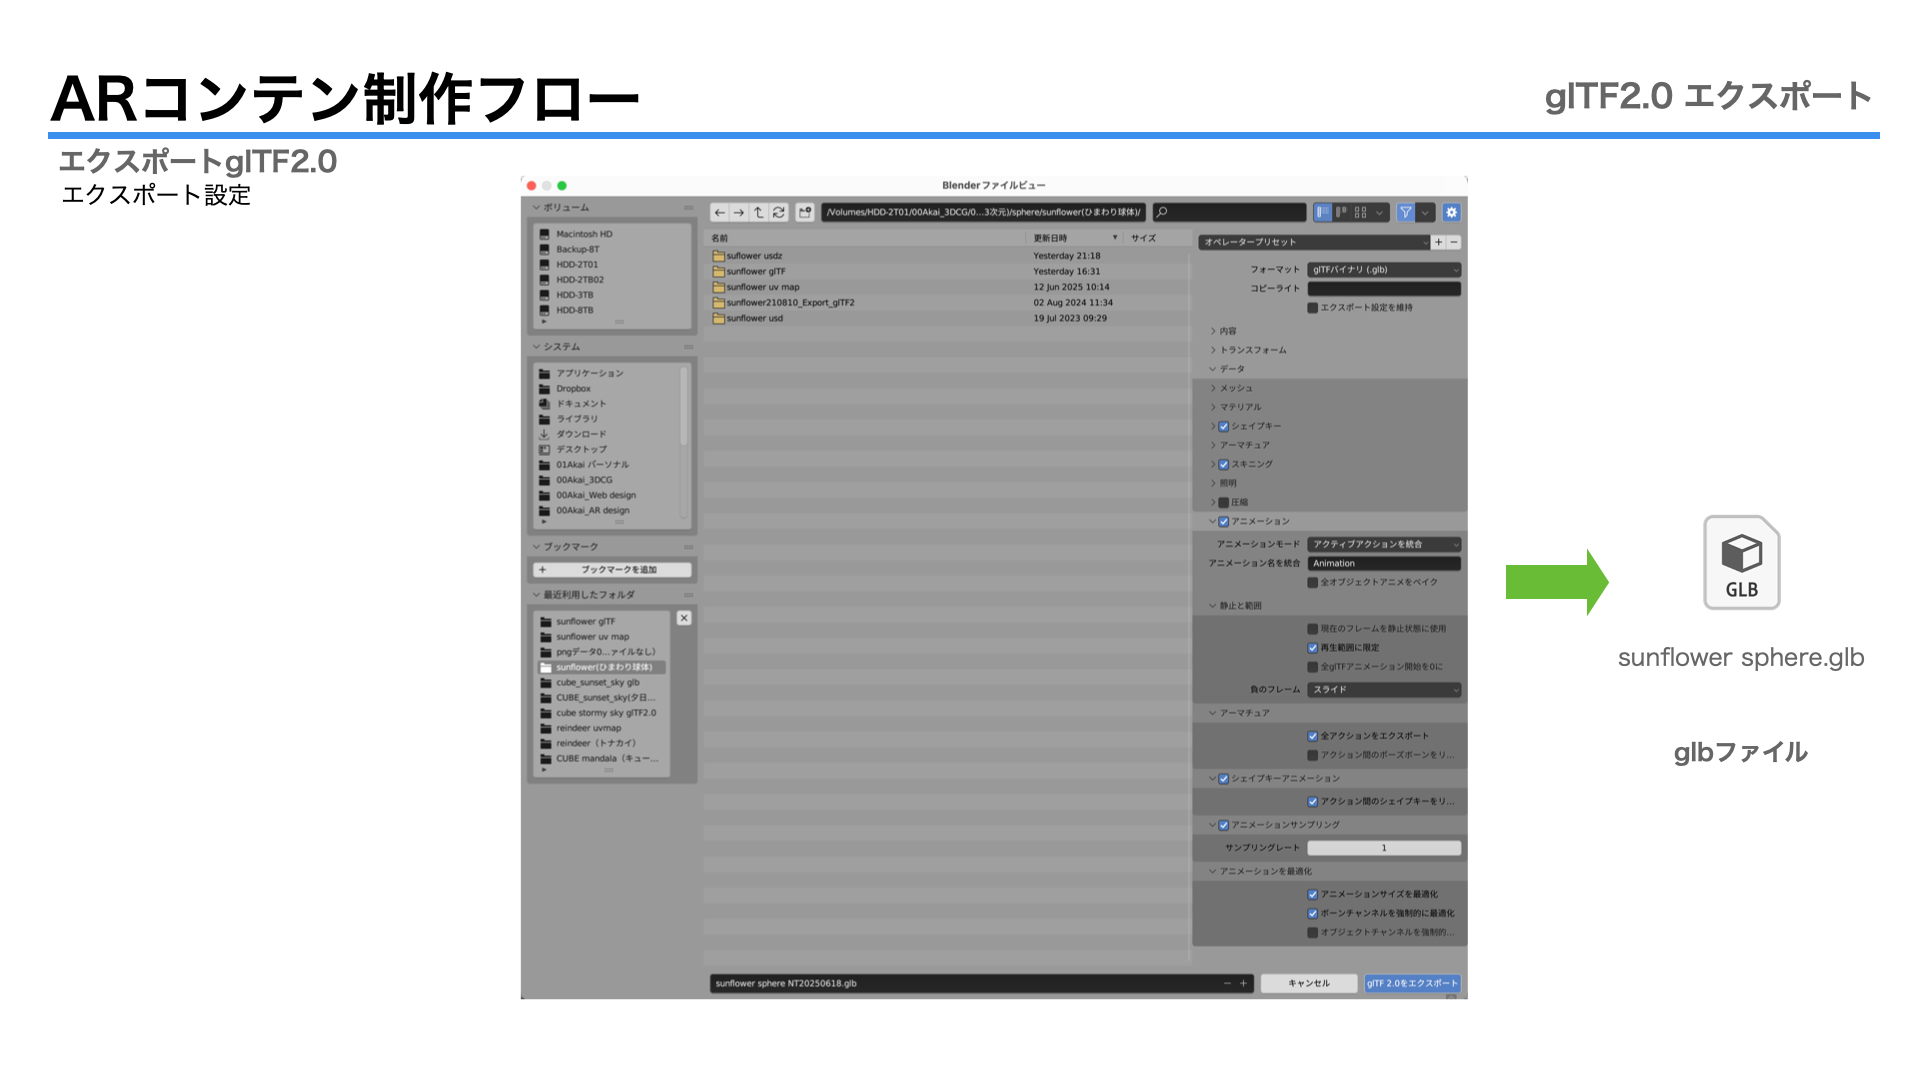Click the file search magnifier field

click(x=1229, y=212)
